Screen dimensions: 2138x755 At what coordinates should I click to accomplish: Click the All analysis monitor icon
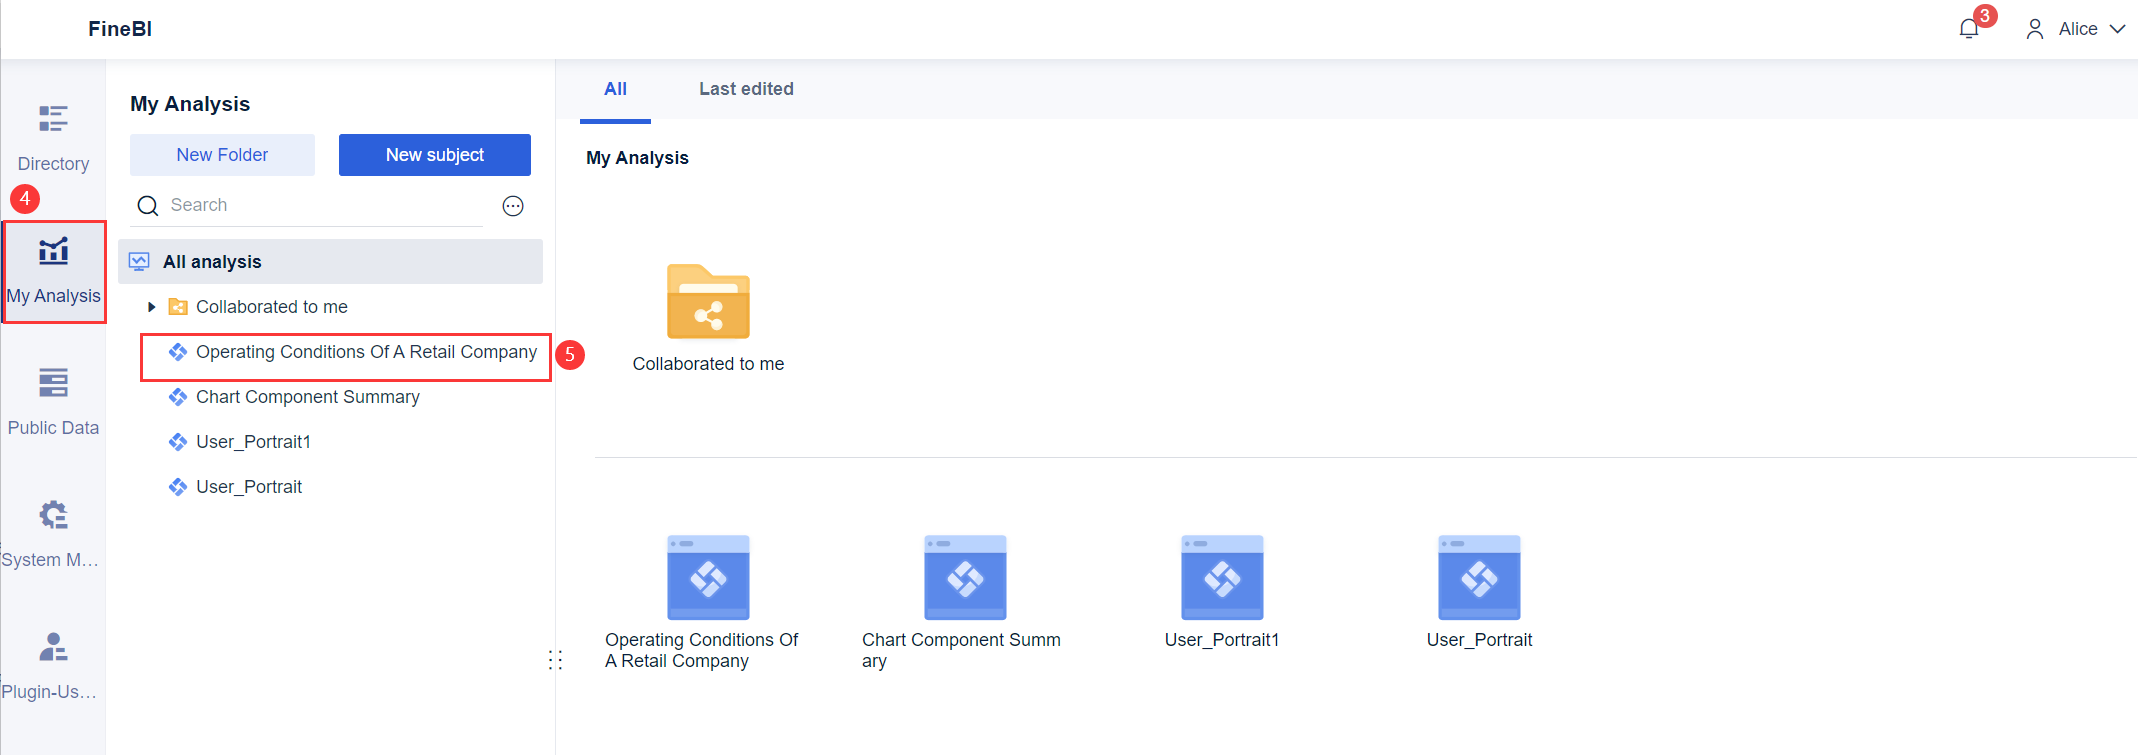click(140, 262)
